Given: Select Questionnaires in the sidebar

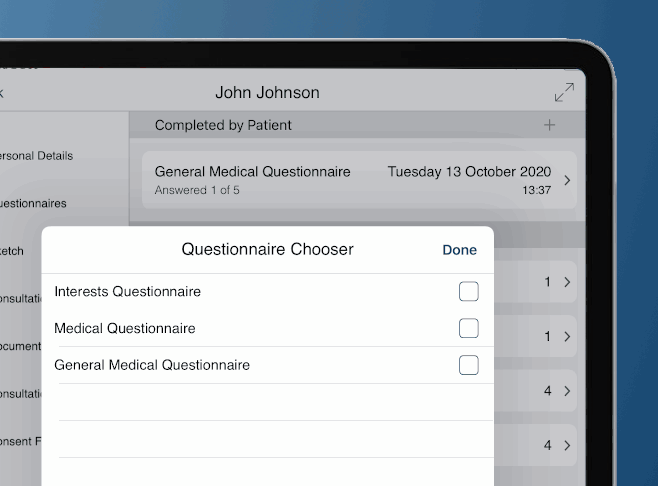Looking at the screenshot, I should tap(33, 204).
